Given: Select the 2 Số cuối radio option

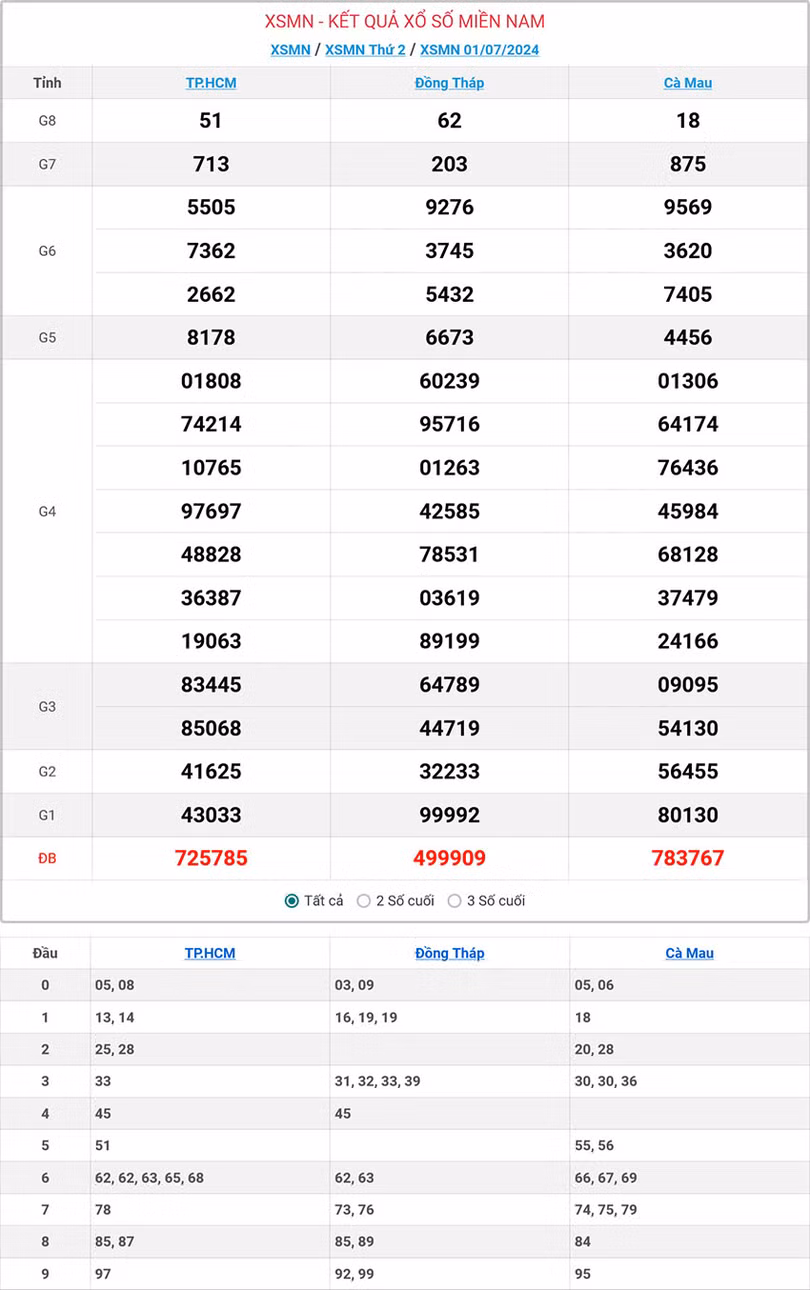Looking at the screenshot, I should click(364, 901).
